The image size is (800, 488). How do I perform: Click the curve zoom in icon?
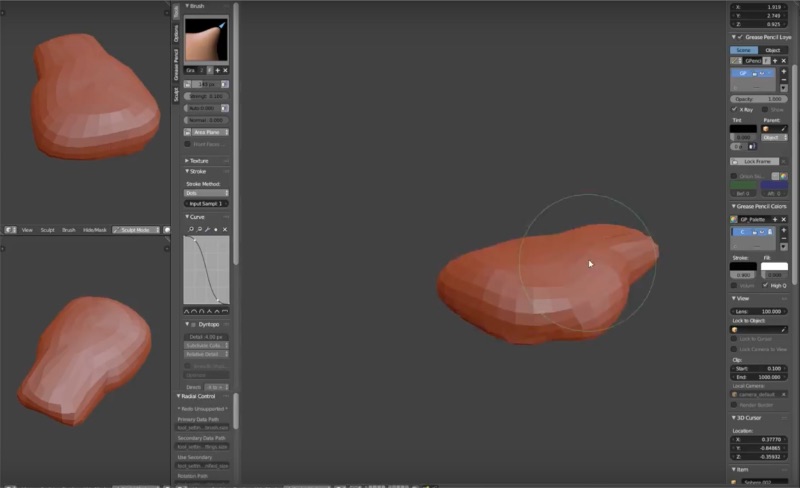(191, 230)
